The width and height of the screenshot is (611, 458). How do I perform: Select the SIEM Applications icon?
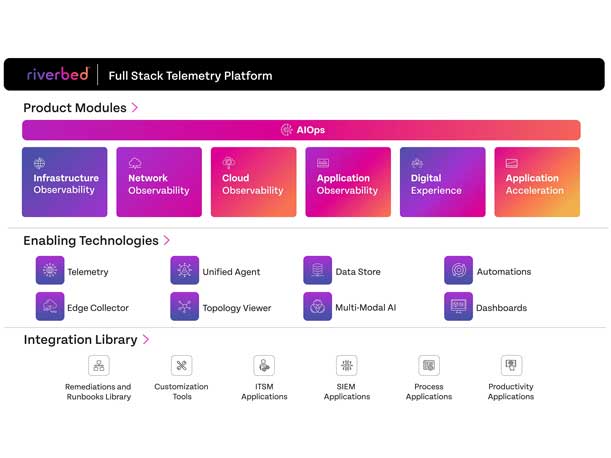(346, 366)
